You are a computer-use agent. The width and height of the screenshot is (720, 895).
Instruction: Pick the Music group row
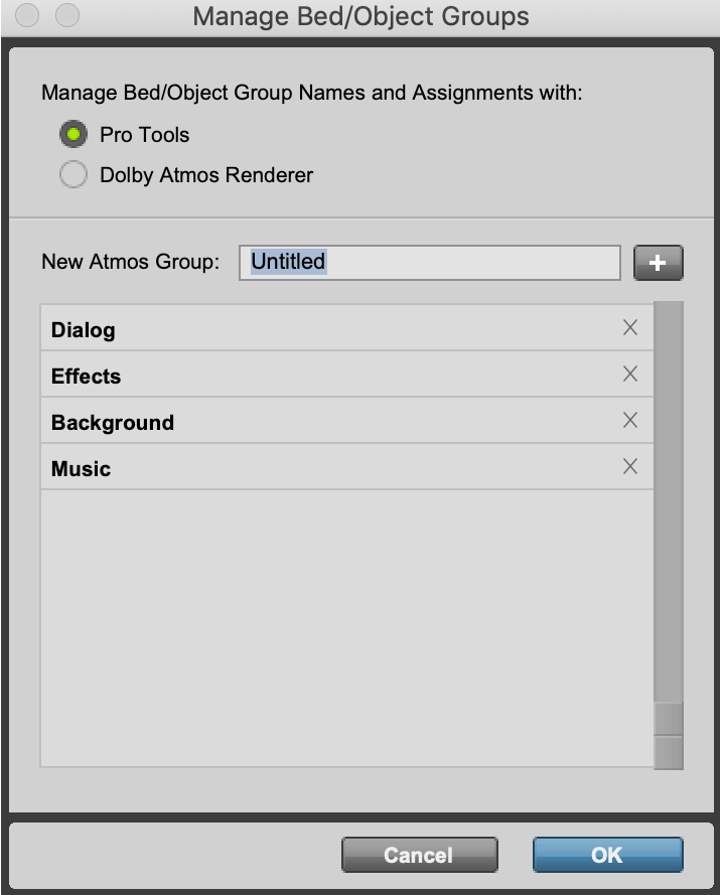click(x=300, y=468)
